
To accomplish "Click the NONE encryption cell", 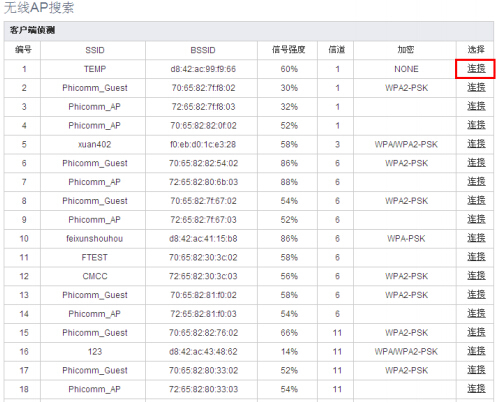I will coord(406,69).
